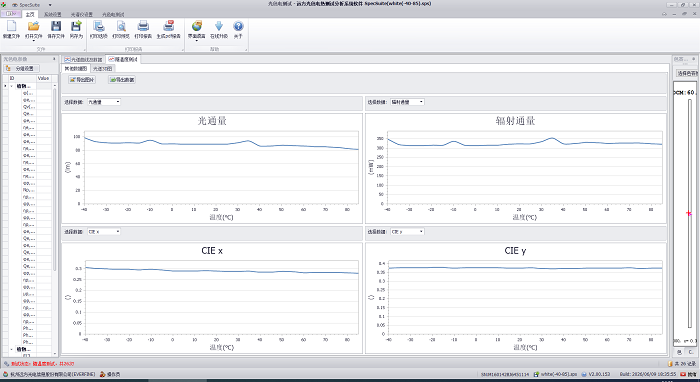This screenshot has height=382, width=700.
Task: Switch to the 光谱3D图 sub-tab
Action: [x=103, y=69]
